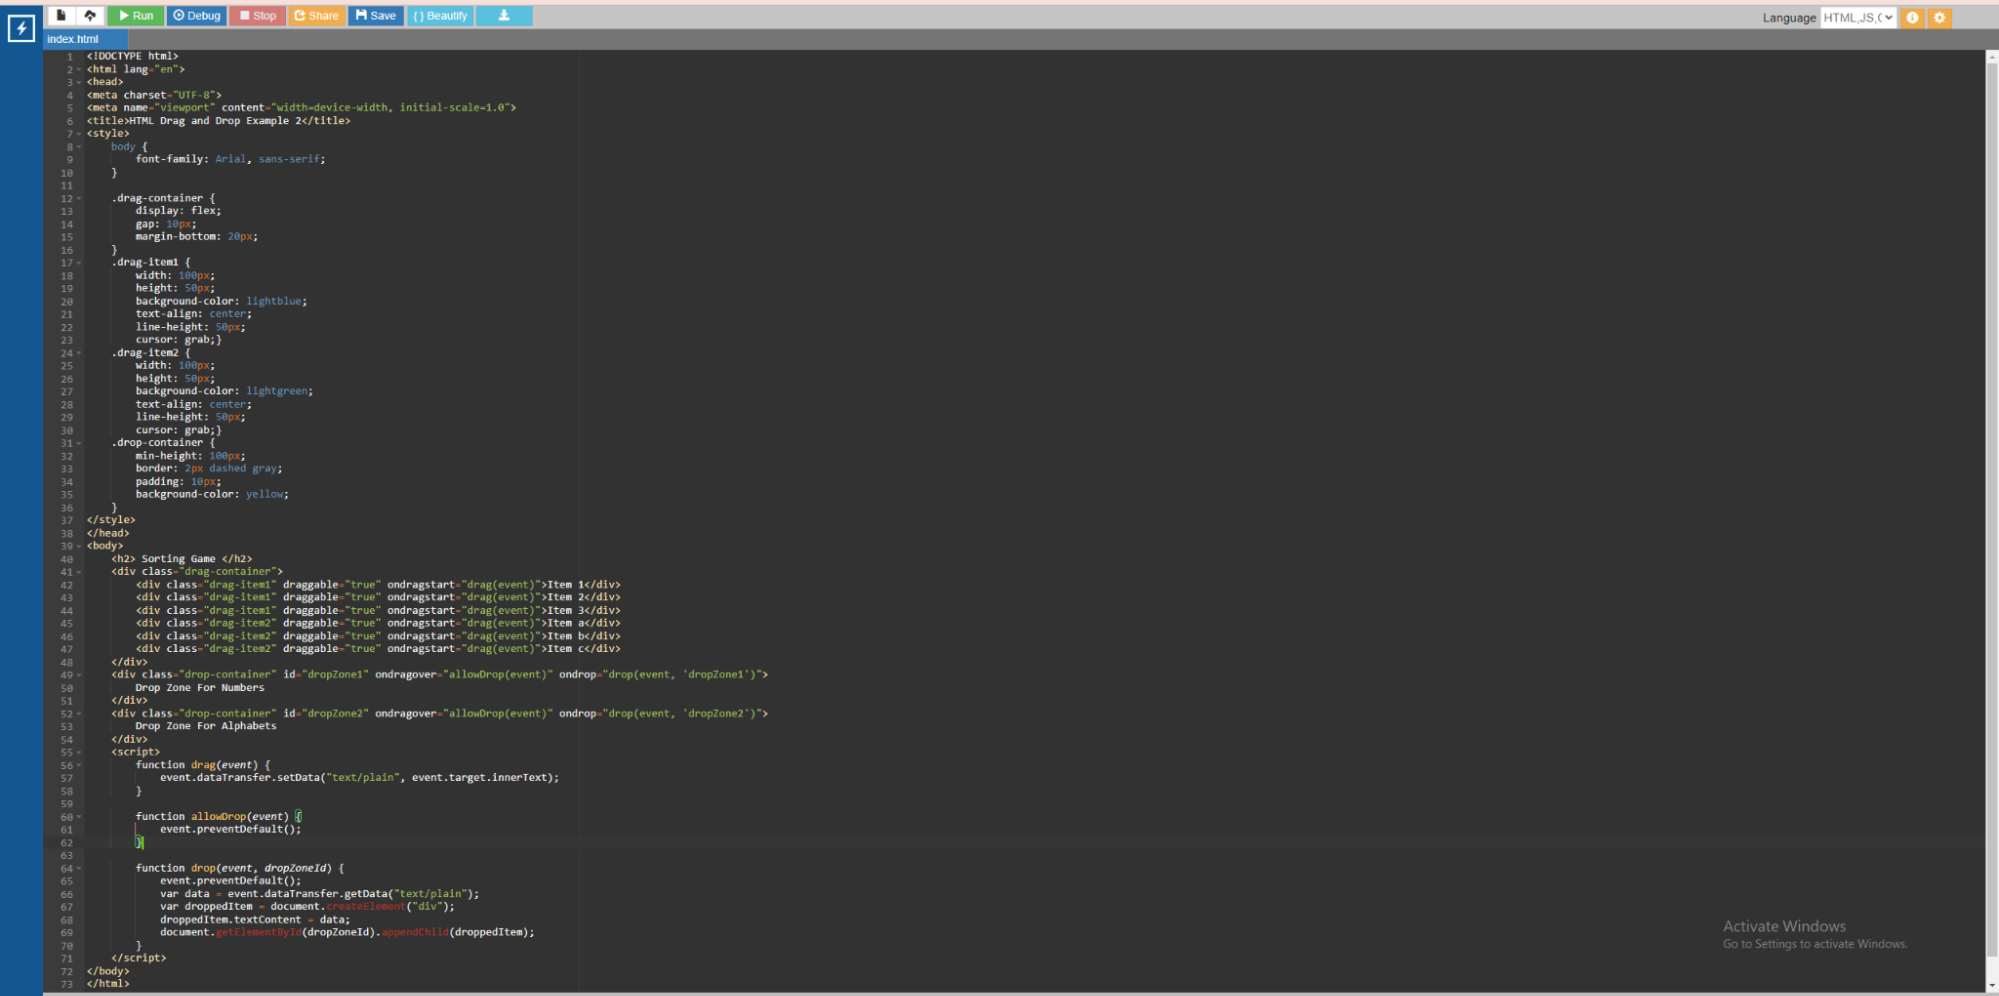Click the 'lightblue' color value in the code
Screen dimensions: 1999x996
point(274,301)
